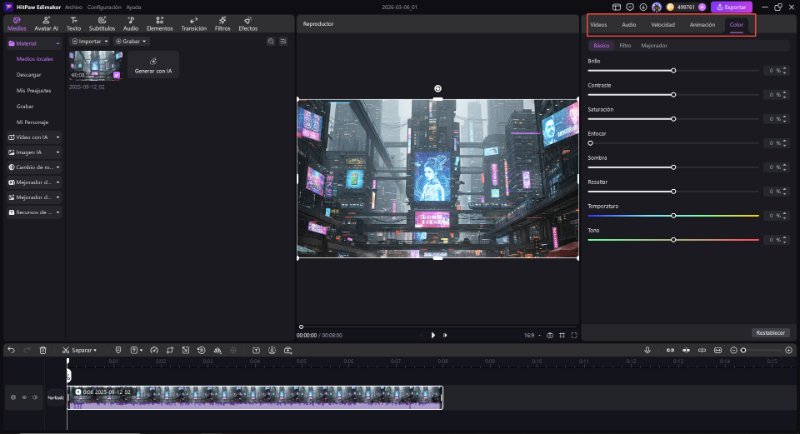Toggle the track lock icon

(x=13, y=397)
